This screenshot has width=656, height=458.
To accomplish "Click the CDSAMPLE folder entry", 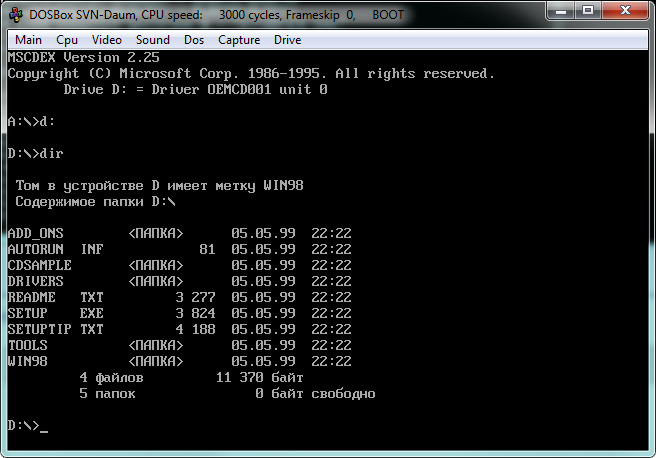I will [x=179, y=265].
